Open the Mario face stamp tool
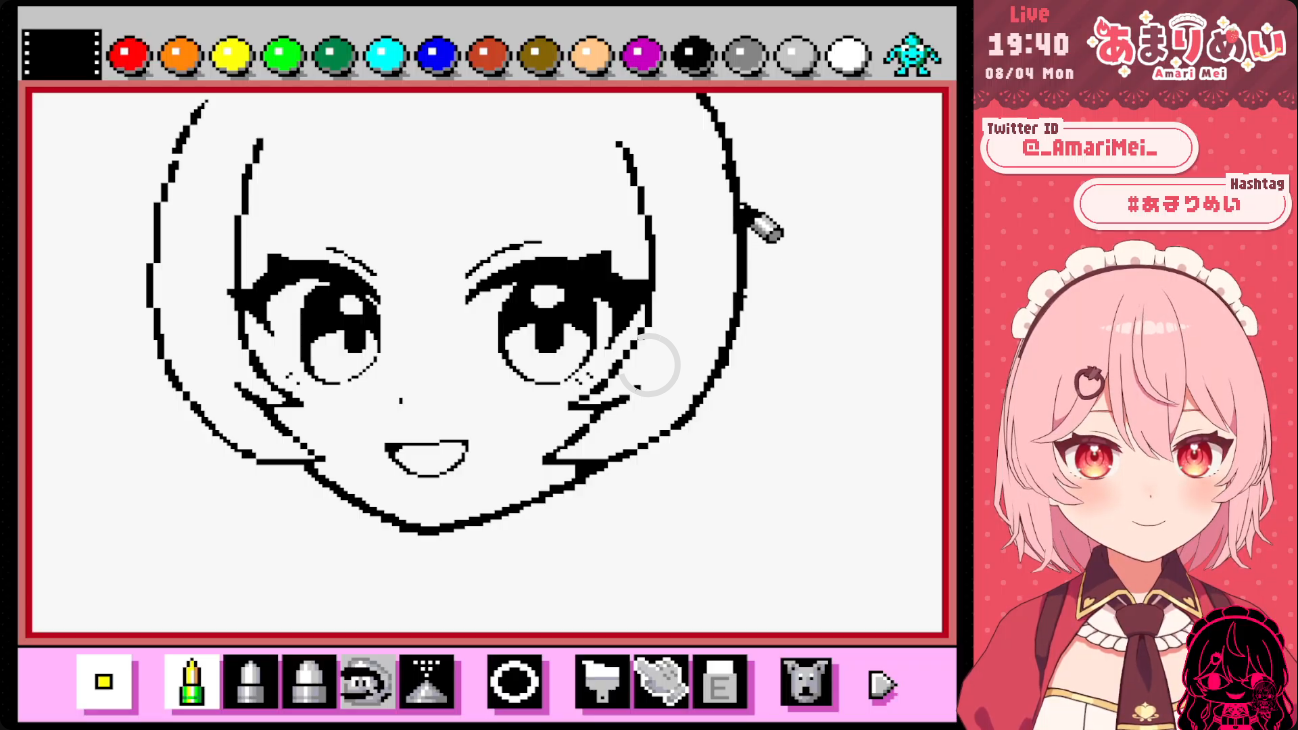The image size is (1298, 730). coord(367,682)
